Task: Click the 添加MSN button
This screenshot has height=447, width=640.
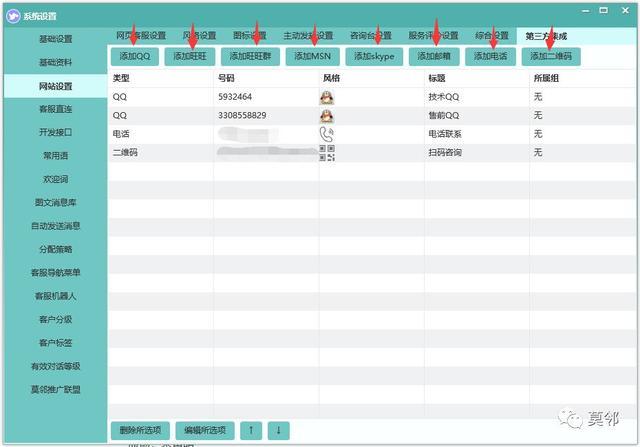Action: pyautogui.click(x=313, y=56)
